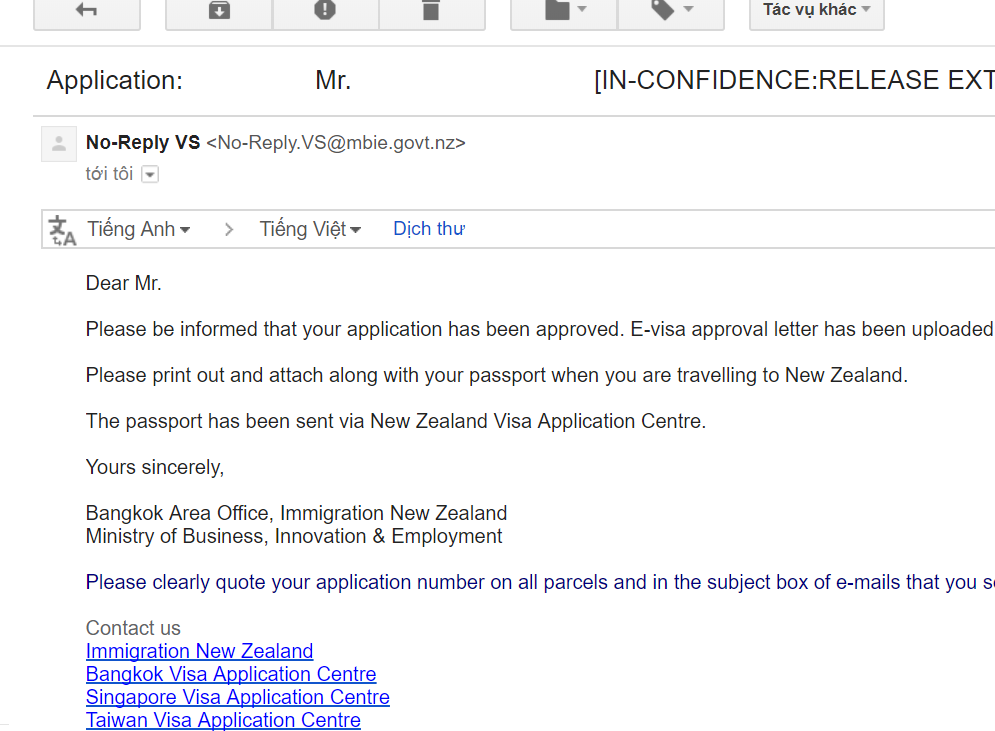
Task: Click Dịch thư to translate message
Action: (429, 229)
